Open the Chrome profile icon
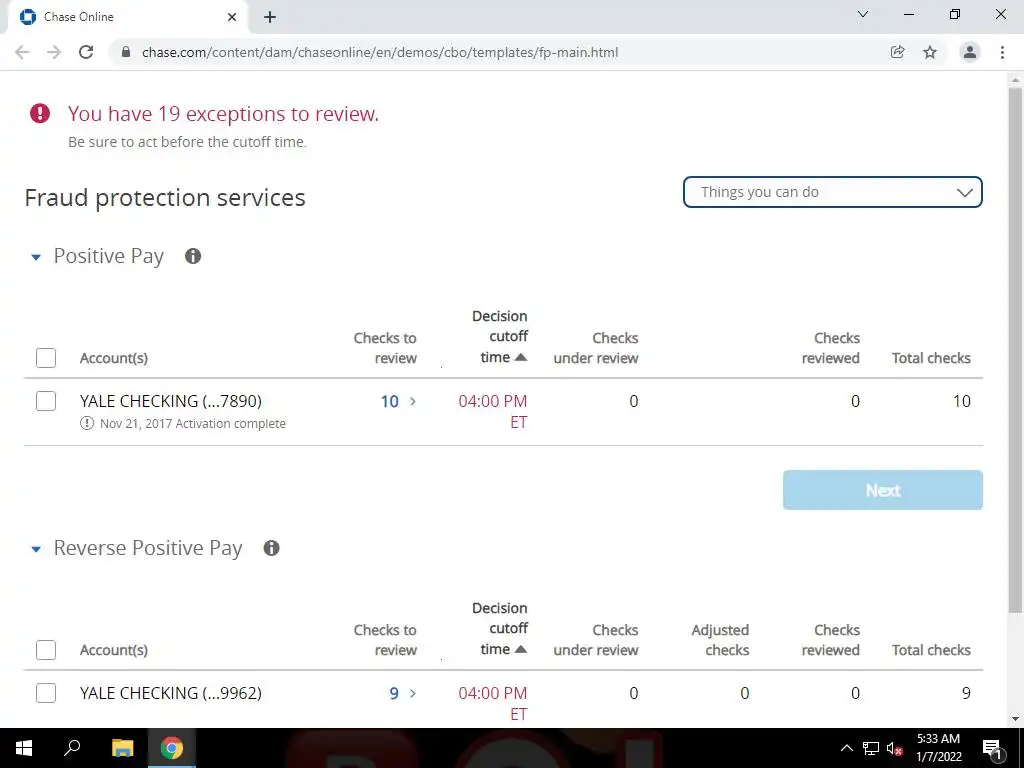Viewport: 1024px width, 768px height. click(970, 52)
